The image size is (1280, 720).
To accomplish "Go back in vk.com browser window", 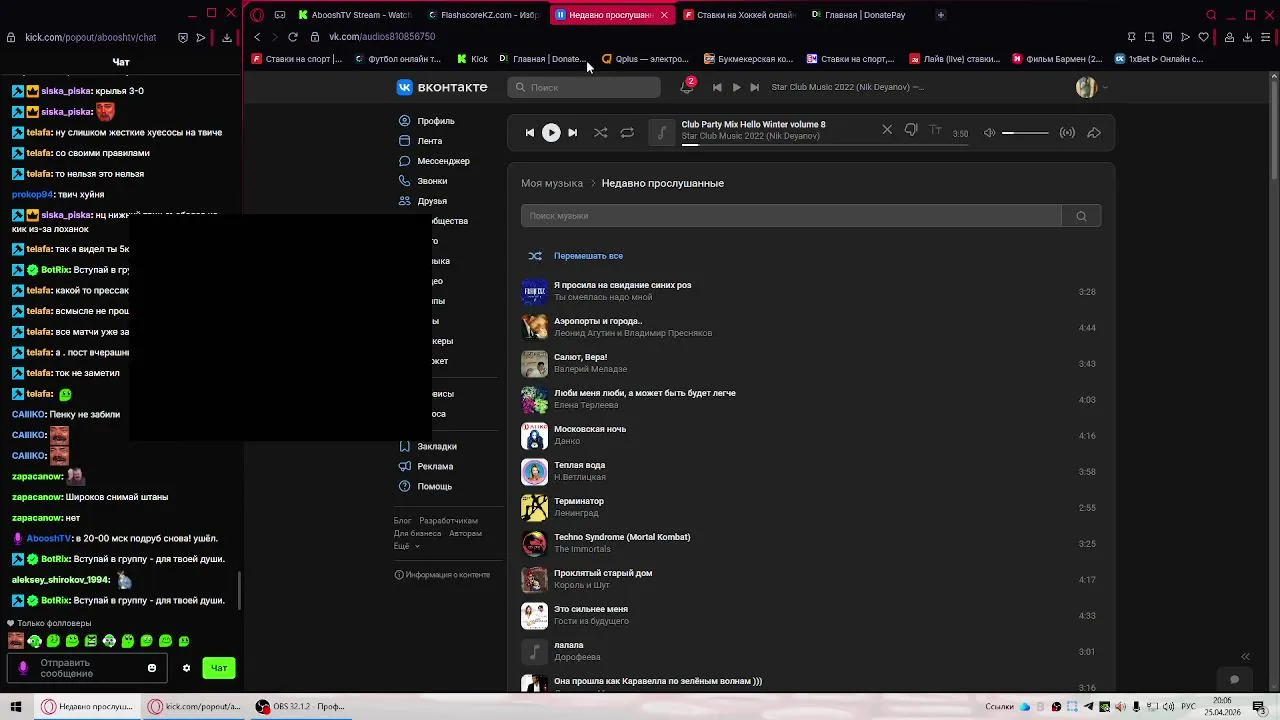I will coord(257,37).
